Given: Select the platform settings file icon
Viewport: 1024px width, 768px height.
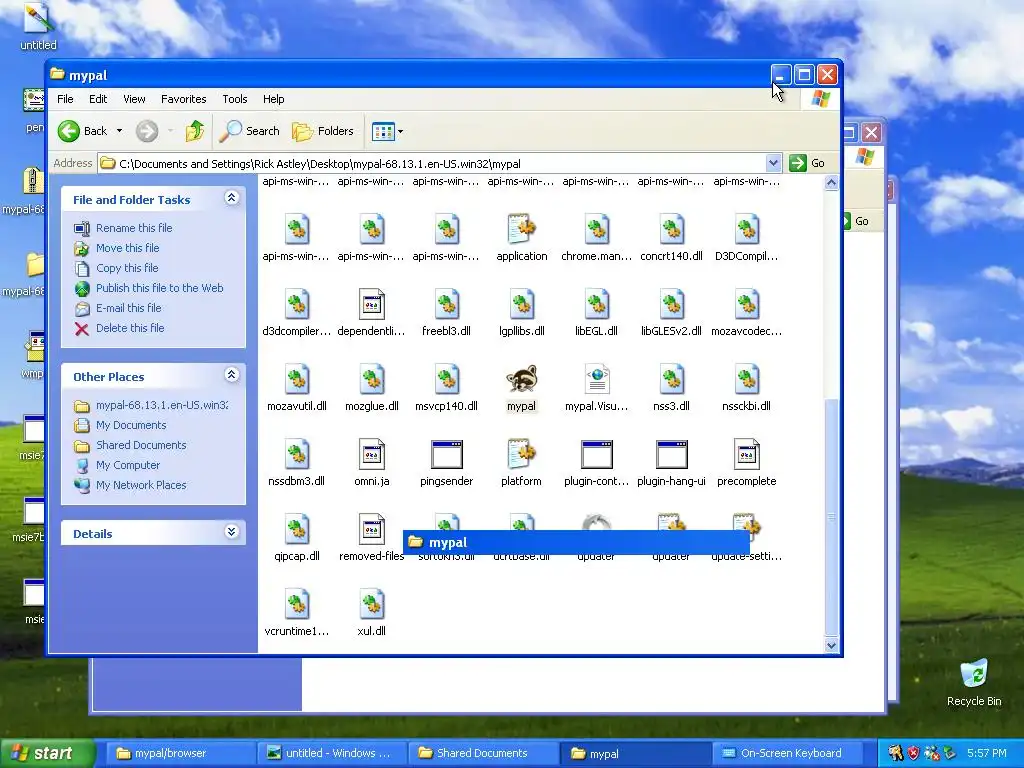Looking at the screenshot, I should click(x=521, y=455).
